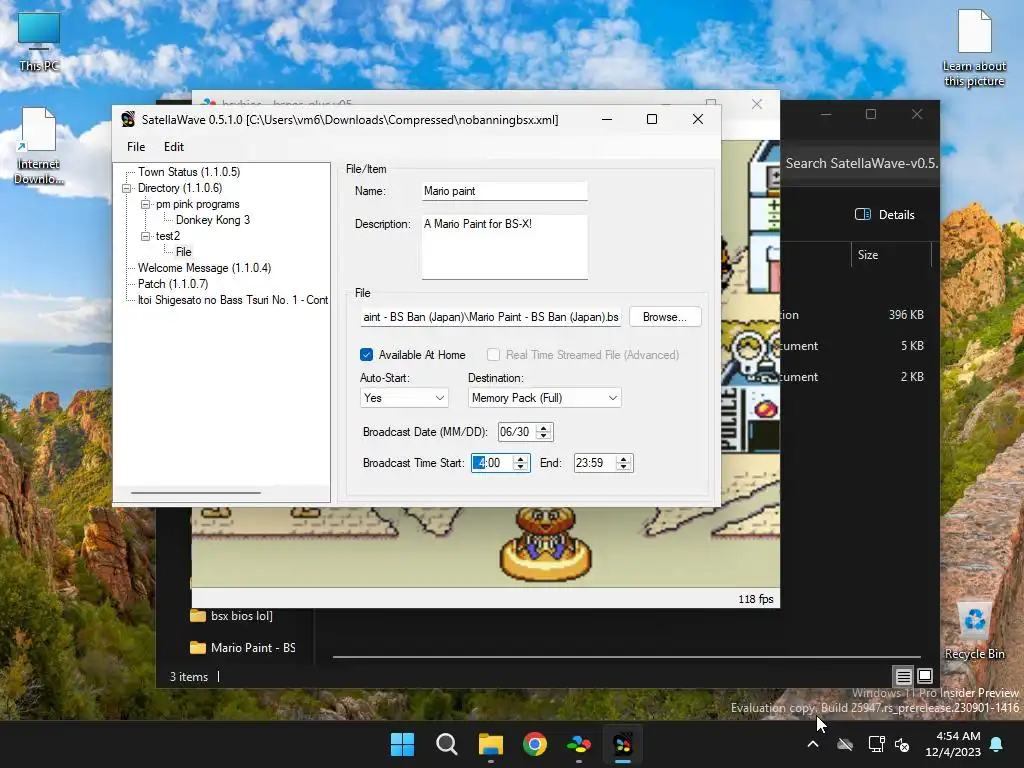Open the Recycle Bin desktop icon

[x=974, y=632]
